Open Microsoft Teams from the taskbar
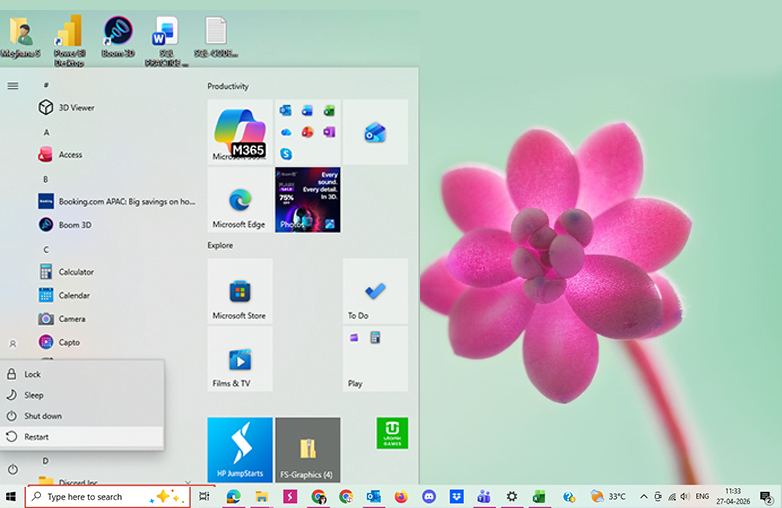This screenshot has width=782, height=508. tap(484, 497)
